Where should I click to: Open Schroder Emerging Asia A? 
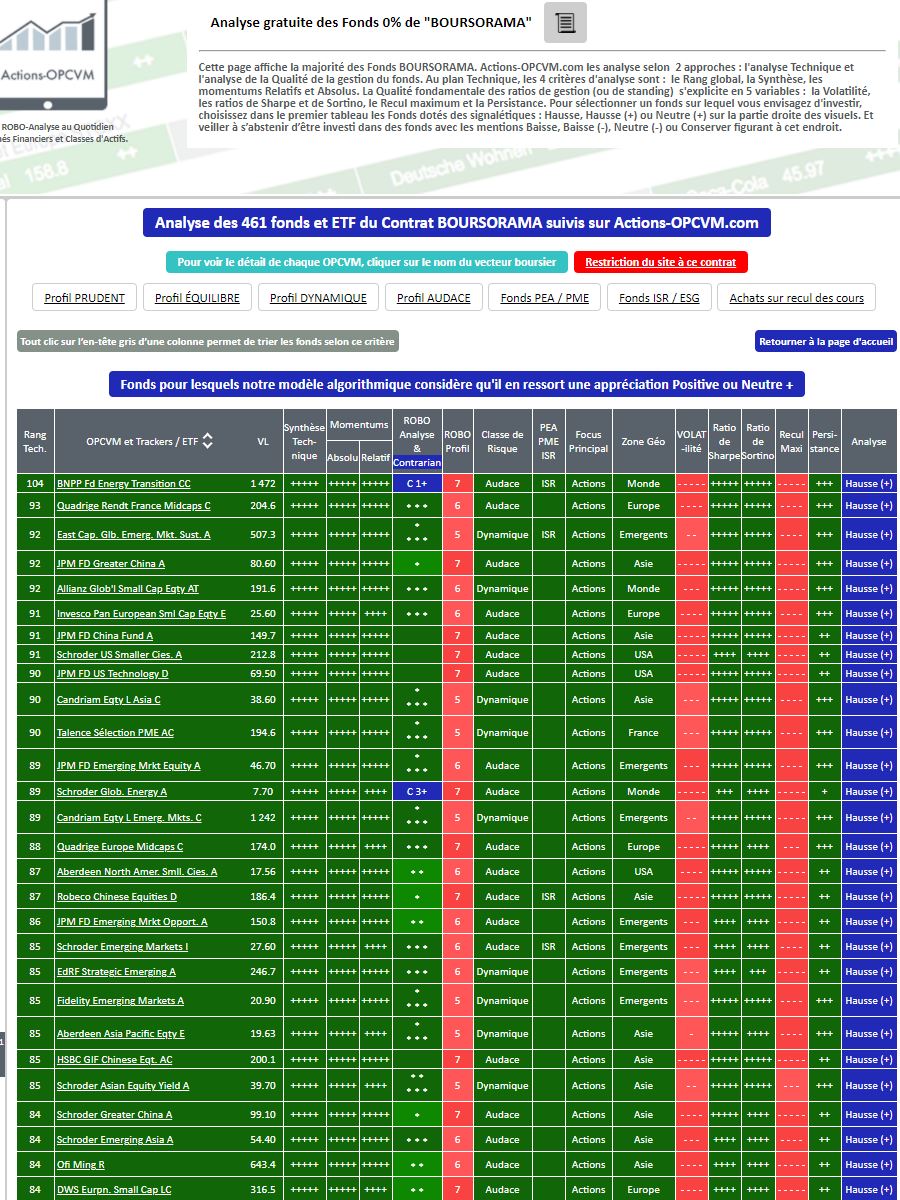click(x=115, y=1140)
